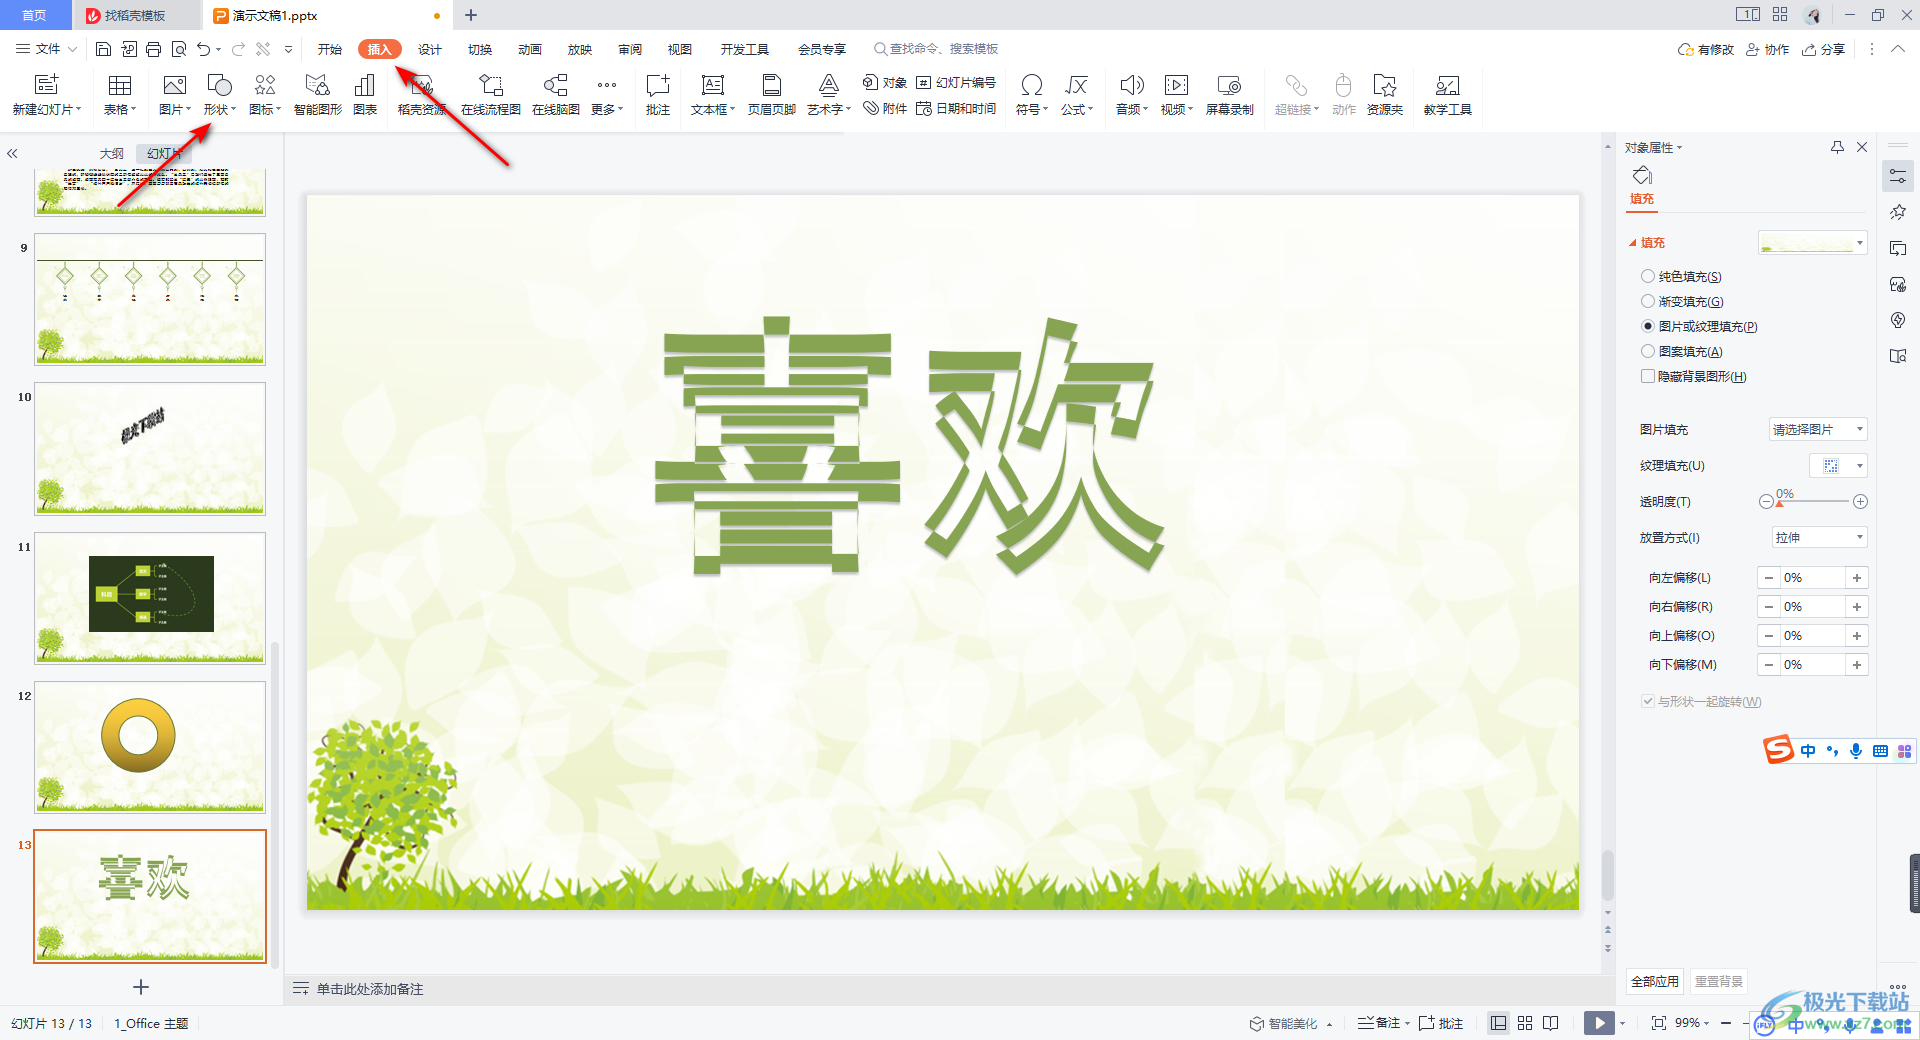Insert WordArt text
The image size is (1920, 1040).
[x=828, y=95]
